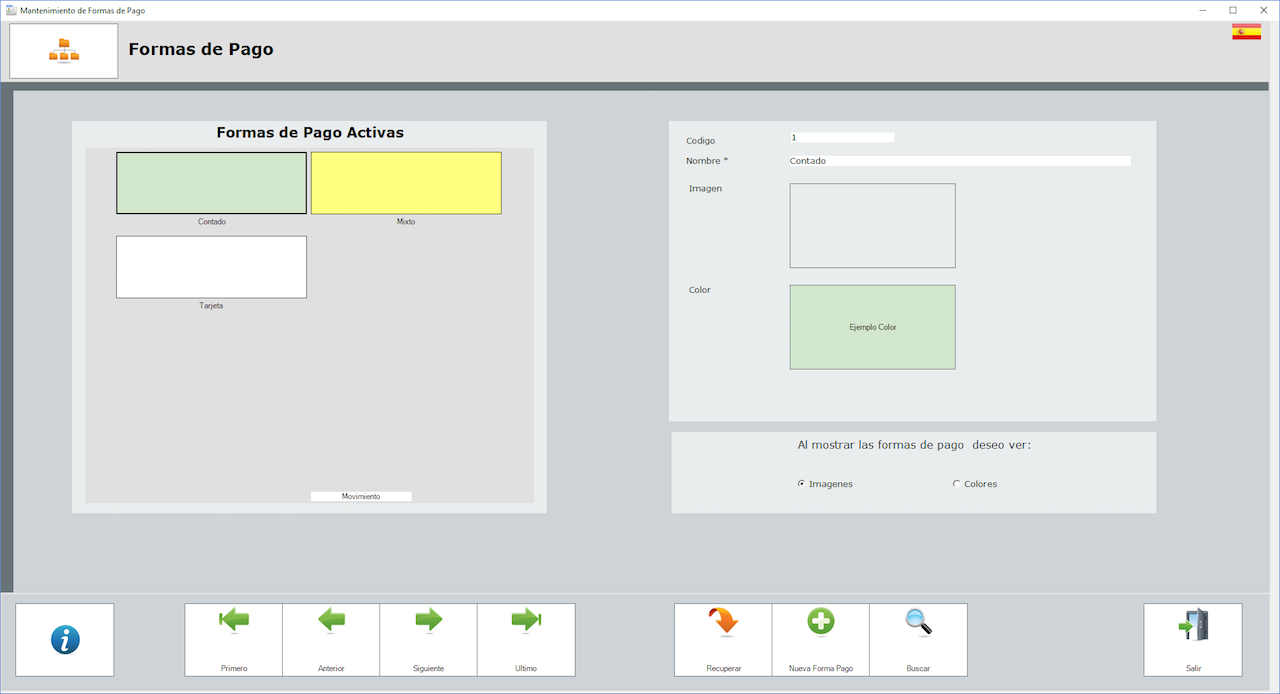Click the Ejemplo Color green swatch

click(x=872, y=327)
